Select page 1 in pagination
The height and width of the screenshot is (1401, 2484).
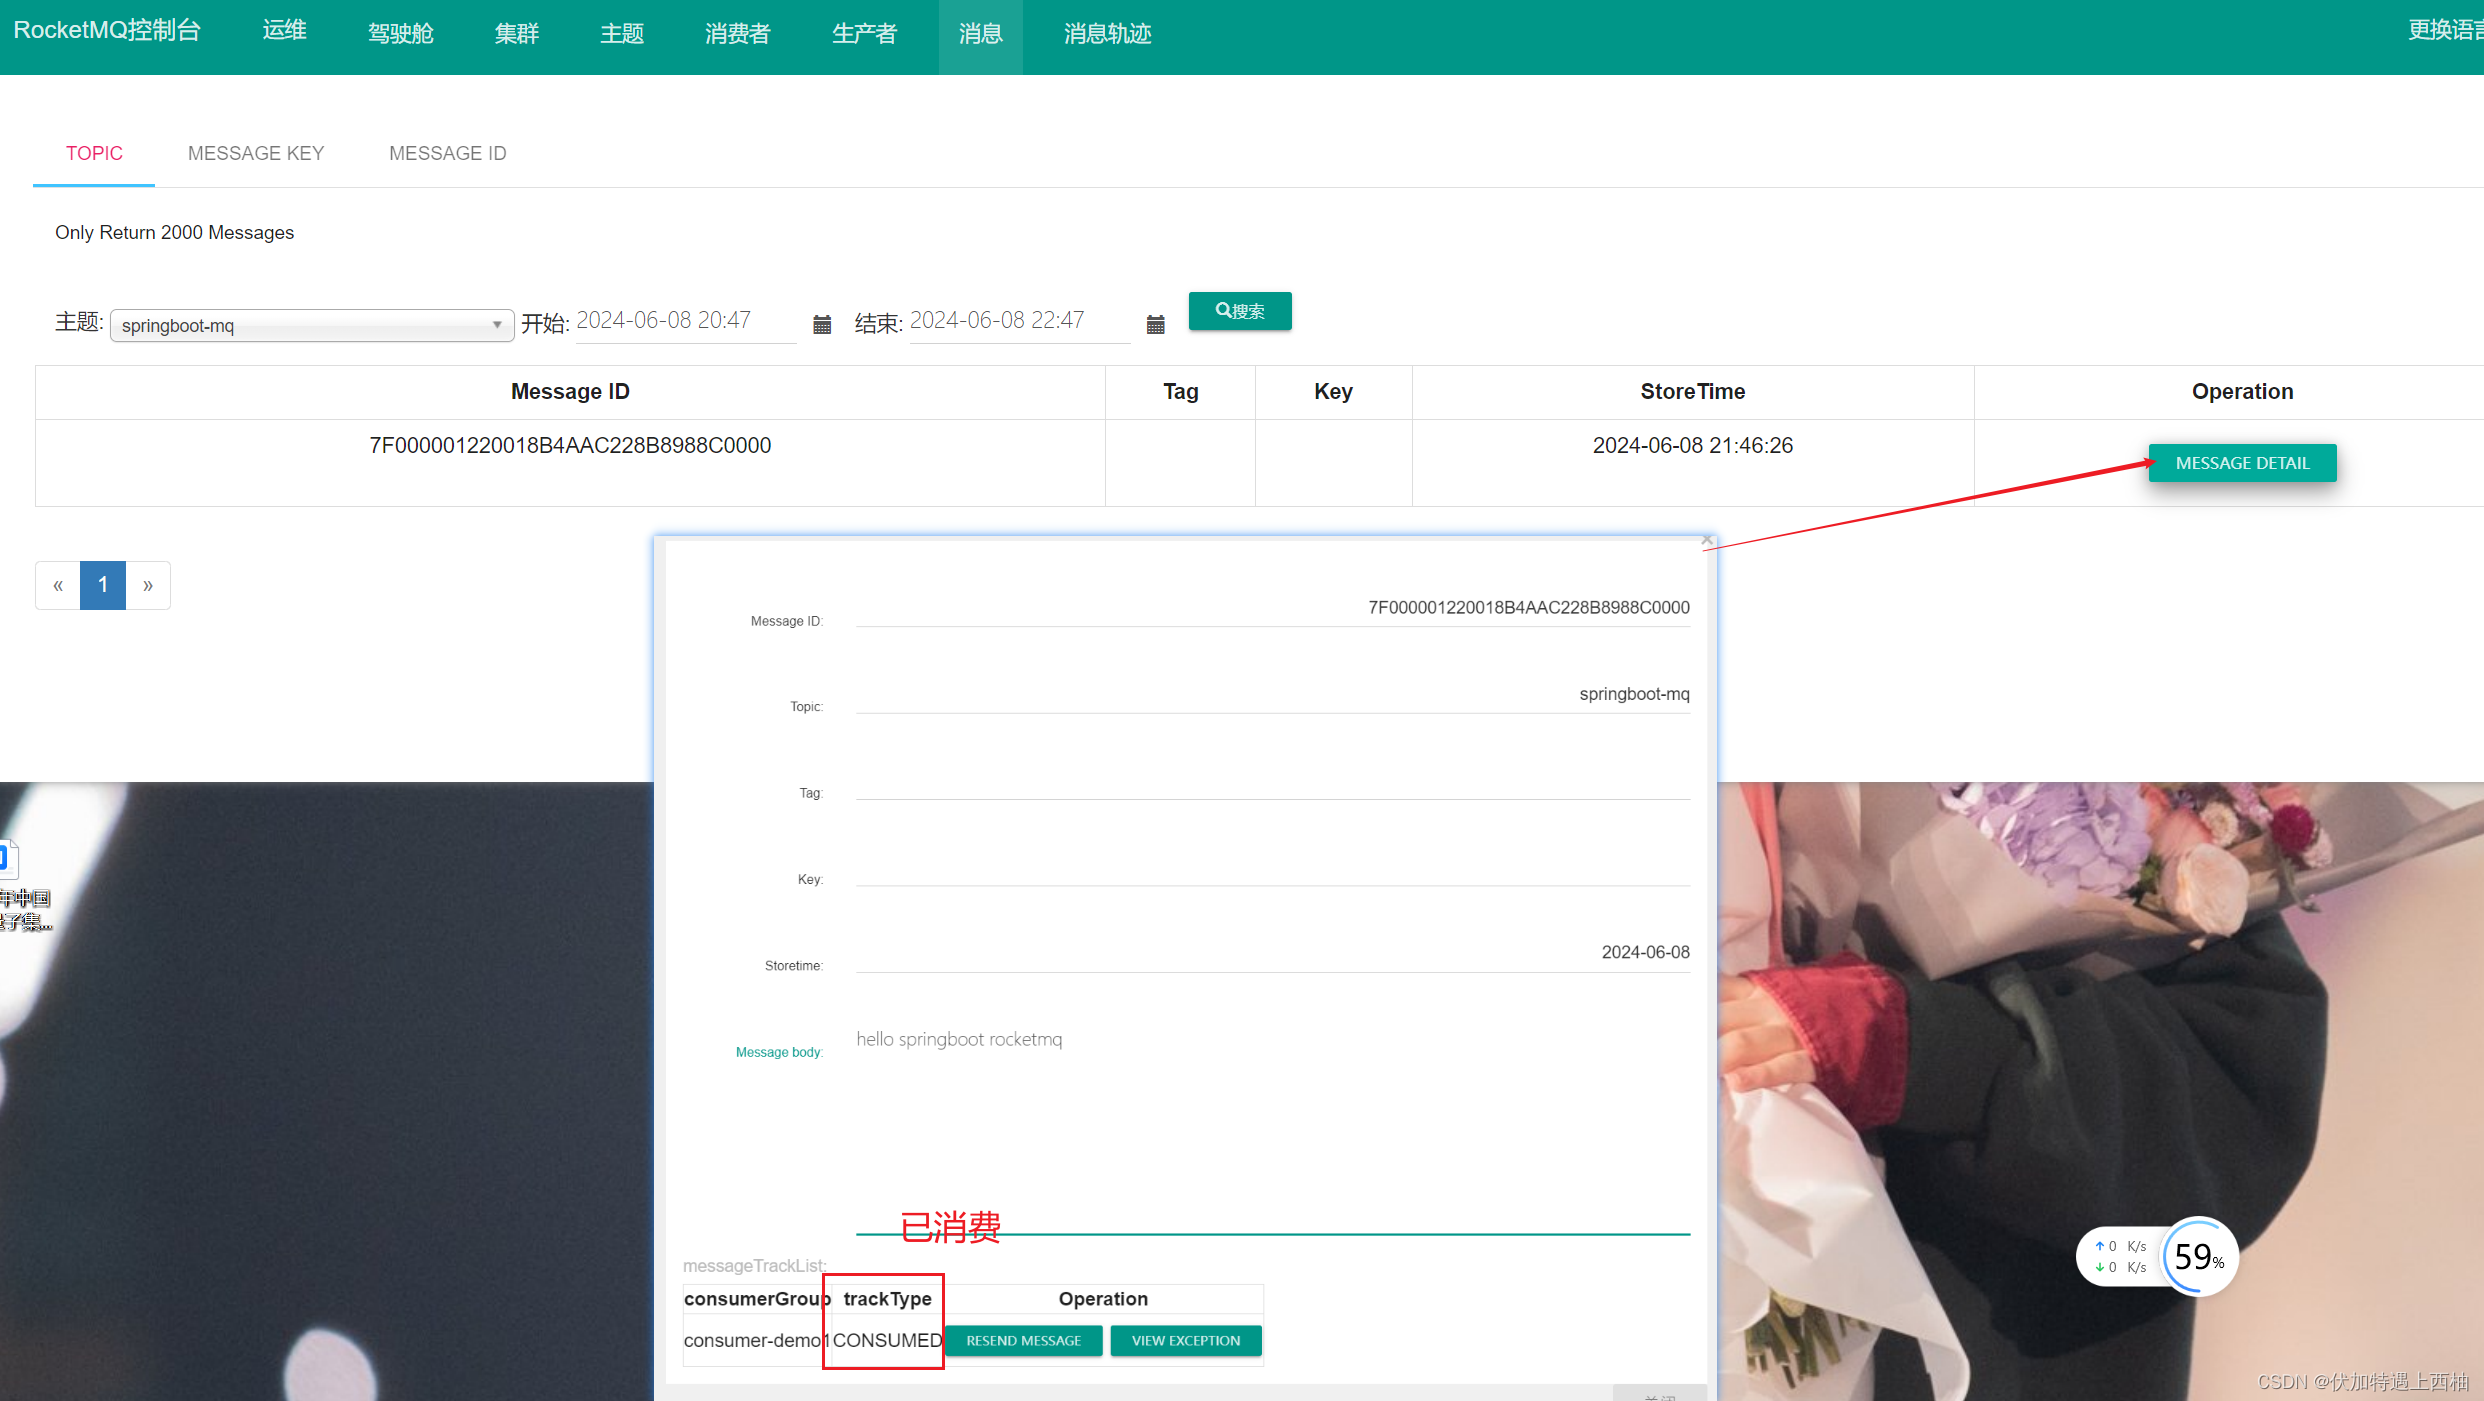(103, 585)
